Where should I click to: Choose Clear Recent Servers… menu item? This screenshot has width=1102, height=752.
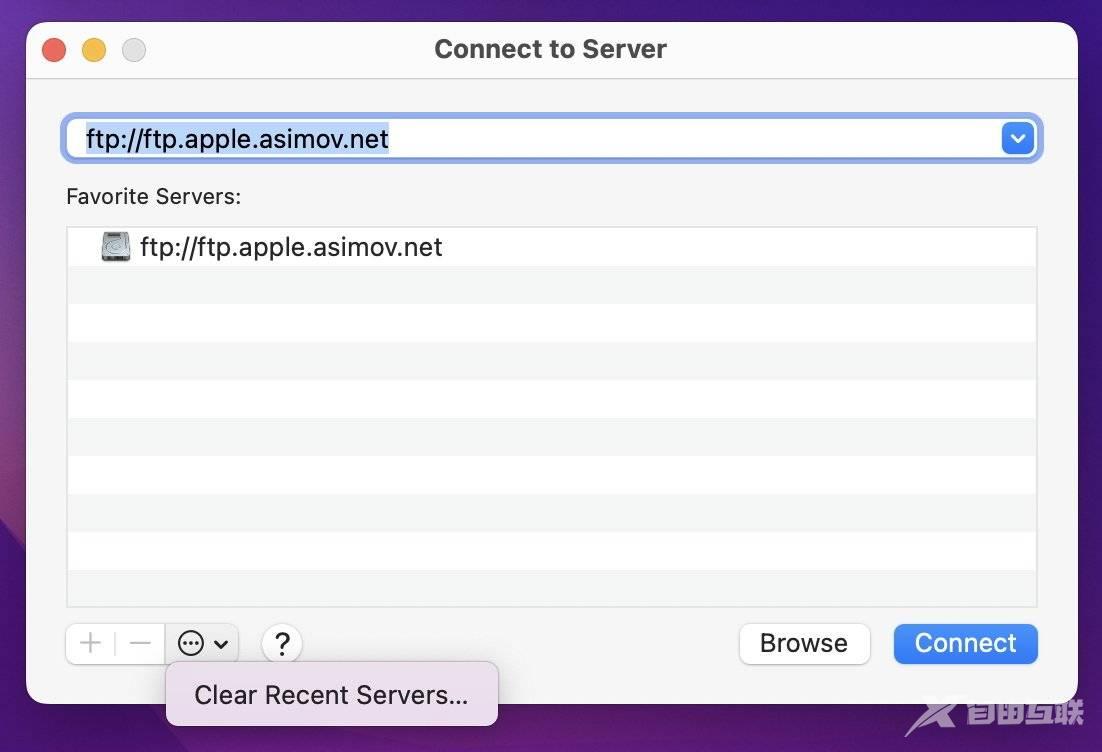(x=332, y=694)
